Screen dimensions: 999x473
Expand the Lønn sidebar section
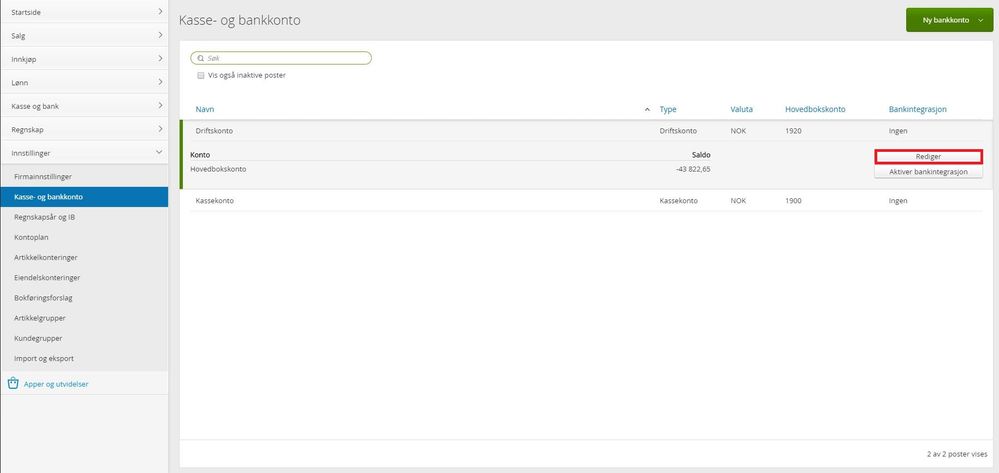pos(84,82)
